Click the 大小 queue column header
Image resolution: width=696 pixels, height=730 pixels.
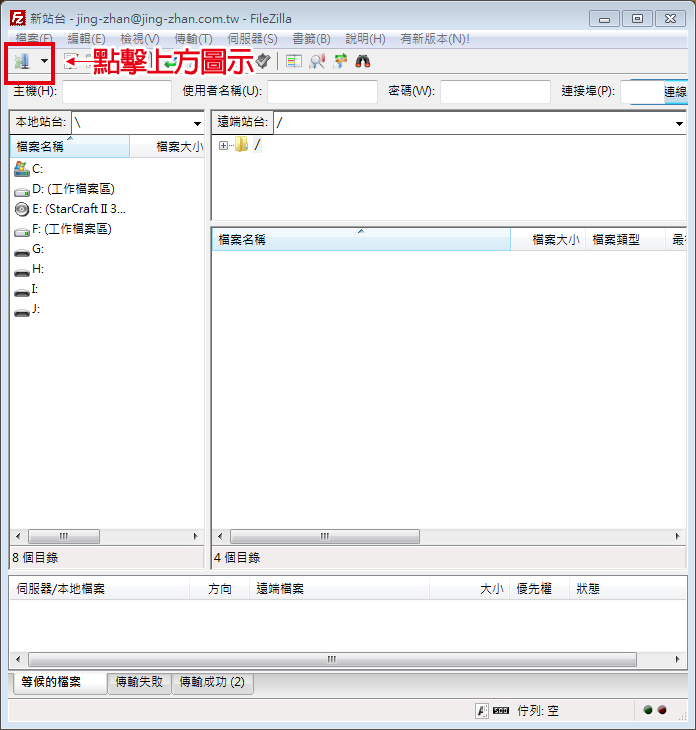pyautogui.click(x=470, y=589)
